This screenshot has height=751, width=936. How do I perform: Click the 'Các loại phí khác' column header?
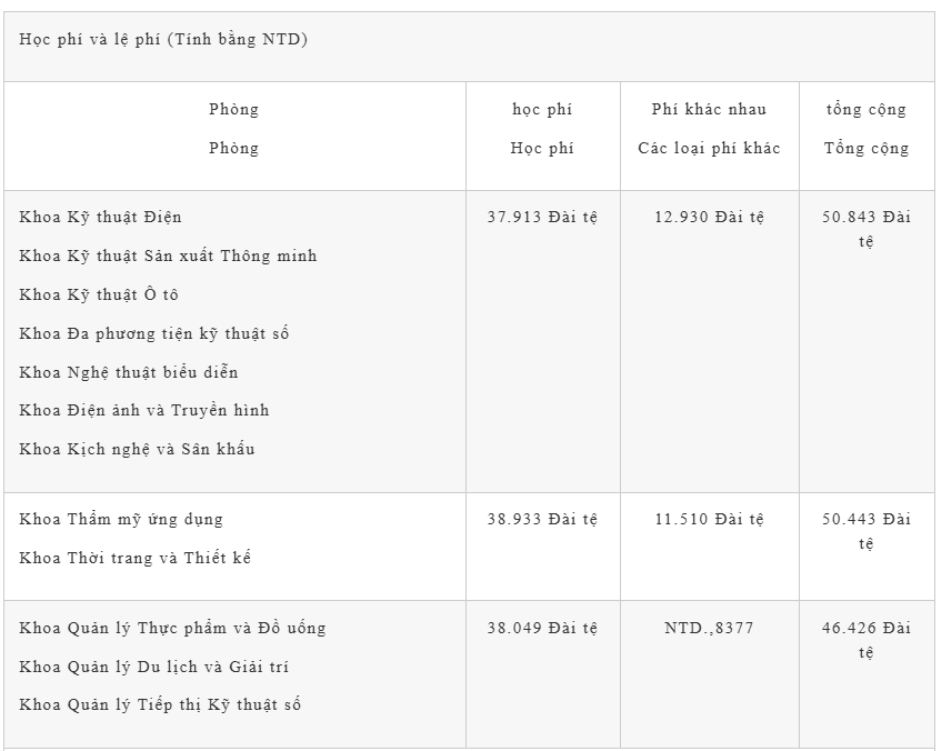[709, 149]
